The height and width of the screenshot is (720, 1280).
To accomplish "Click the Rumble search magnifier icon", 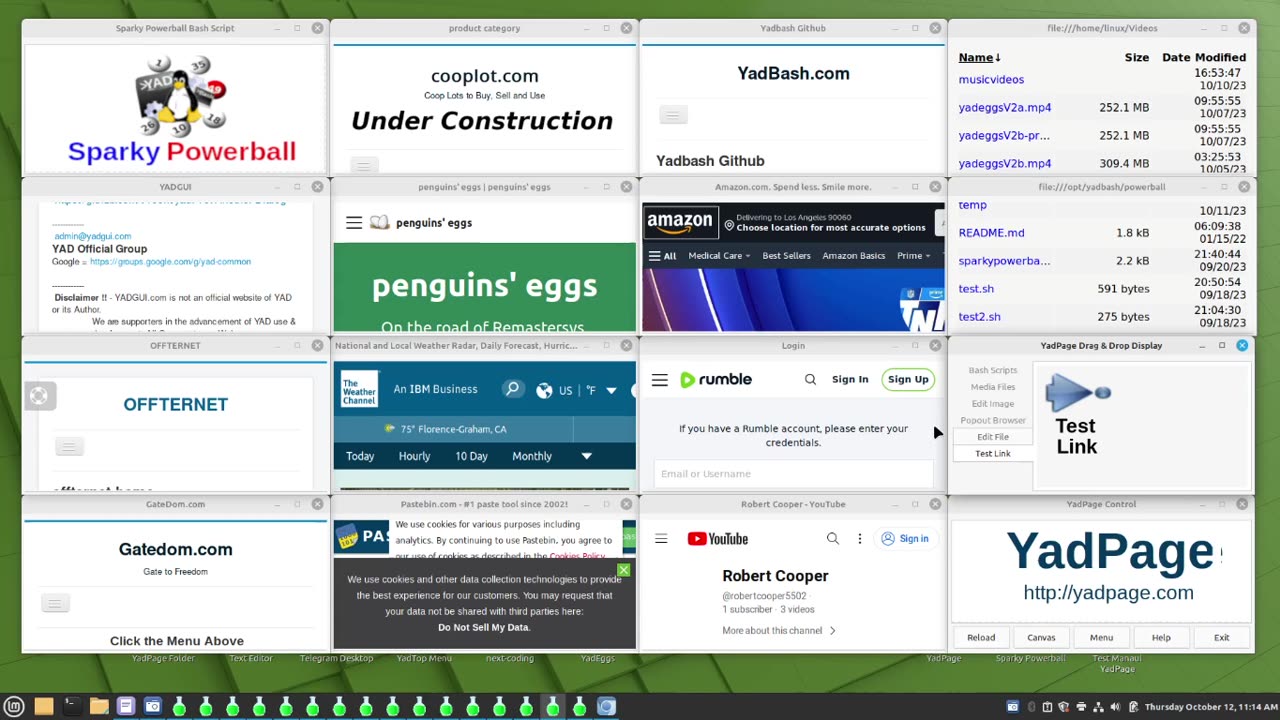I will pyautogui.click(x=810, y=380).
